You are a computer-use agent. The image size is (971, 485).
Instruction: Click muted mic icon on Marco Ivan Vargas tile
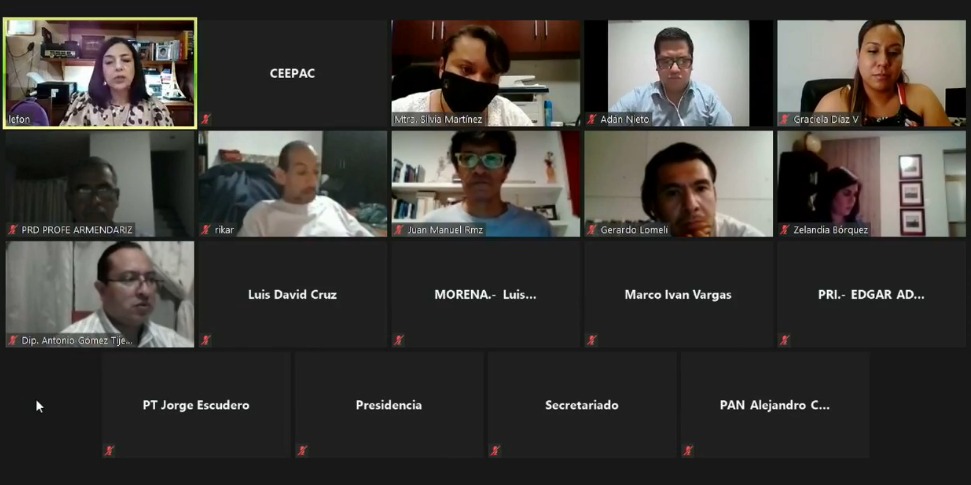pos(592,340)
